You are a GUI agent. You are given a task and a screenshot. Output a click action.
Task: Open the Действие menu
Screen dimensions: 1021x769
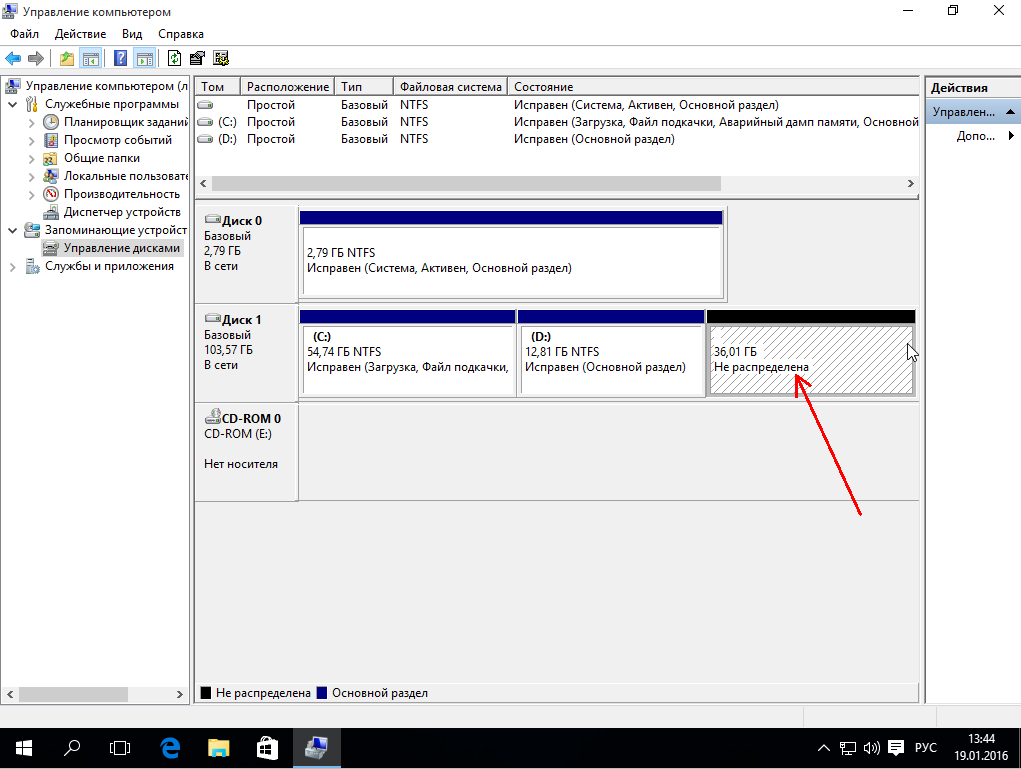pyautogui.click(x=80, y=34)
